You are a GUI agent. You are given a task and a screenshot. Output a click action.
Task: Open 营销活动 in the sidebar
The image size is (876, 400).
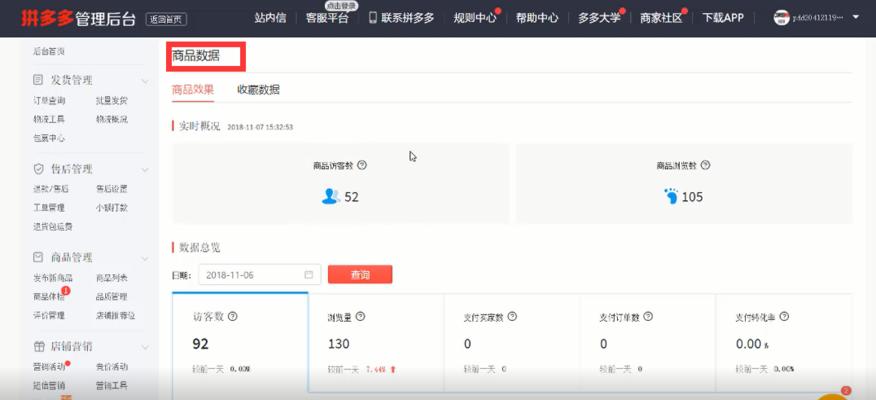[49, 366]
